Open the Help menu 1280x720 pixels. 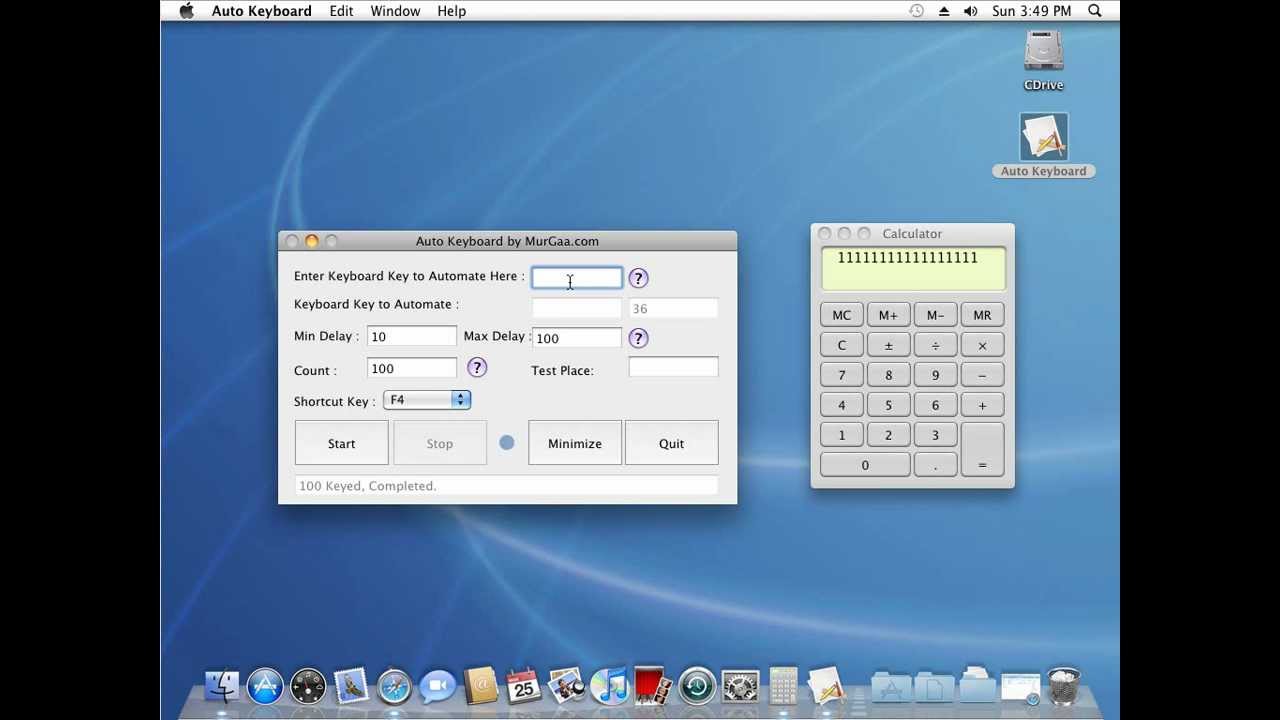coord(451,11)
